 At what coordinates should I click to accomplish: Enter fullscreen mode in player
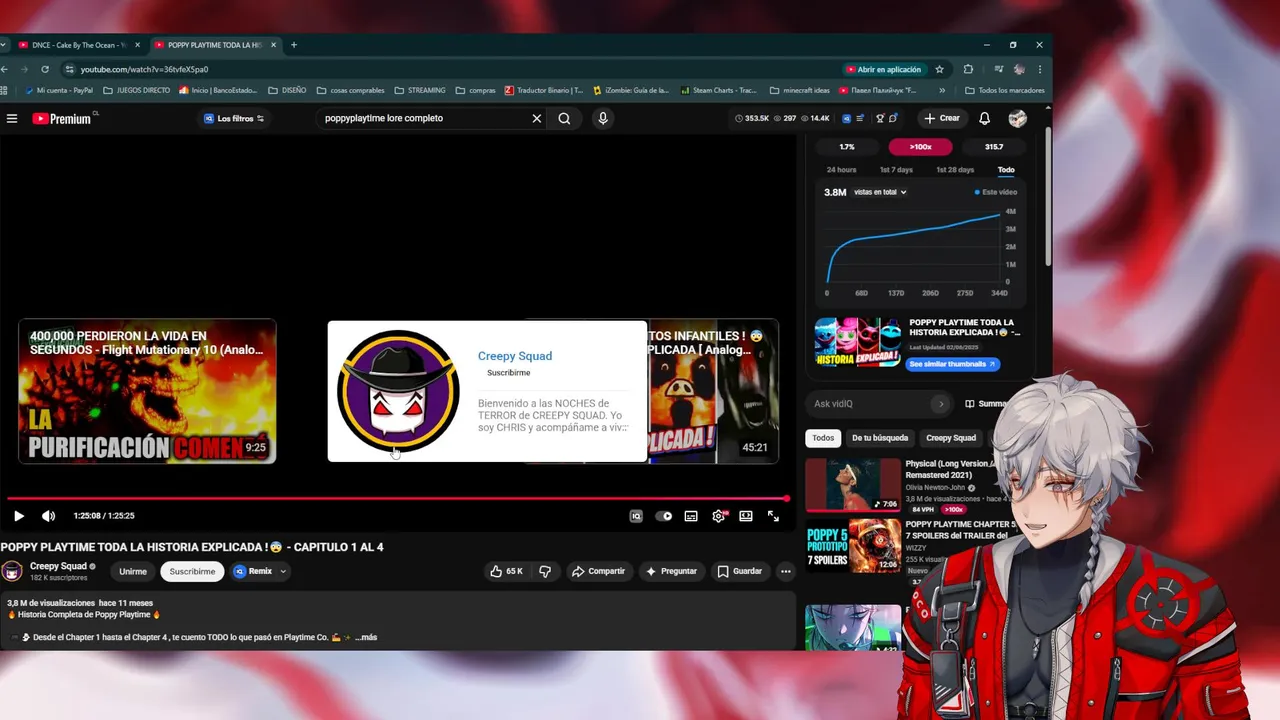tap(773, 516)
